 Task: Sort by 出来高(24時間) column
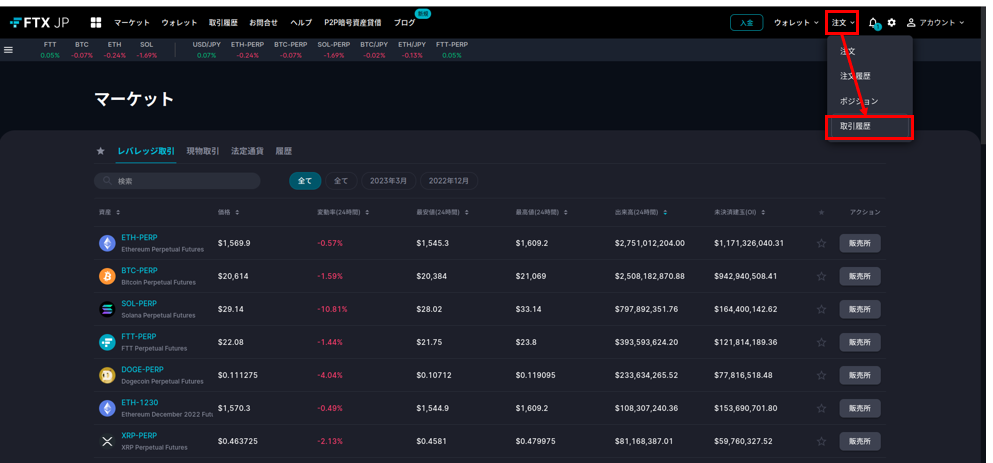[x=641, y=212]
